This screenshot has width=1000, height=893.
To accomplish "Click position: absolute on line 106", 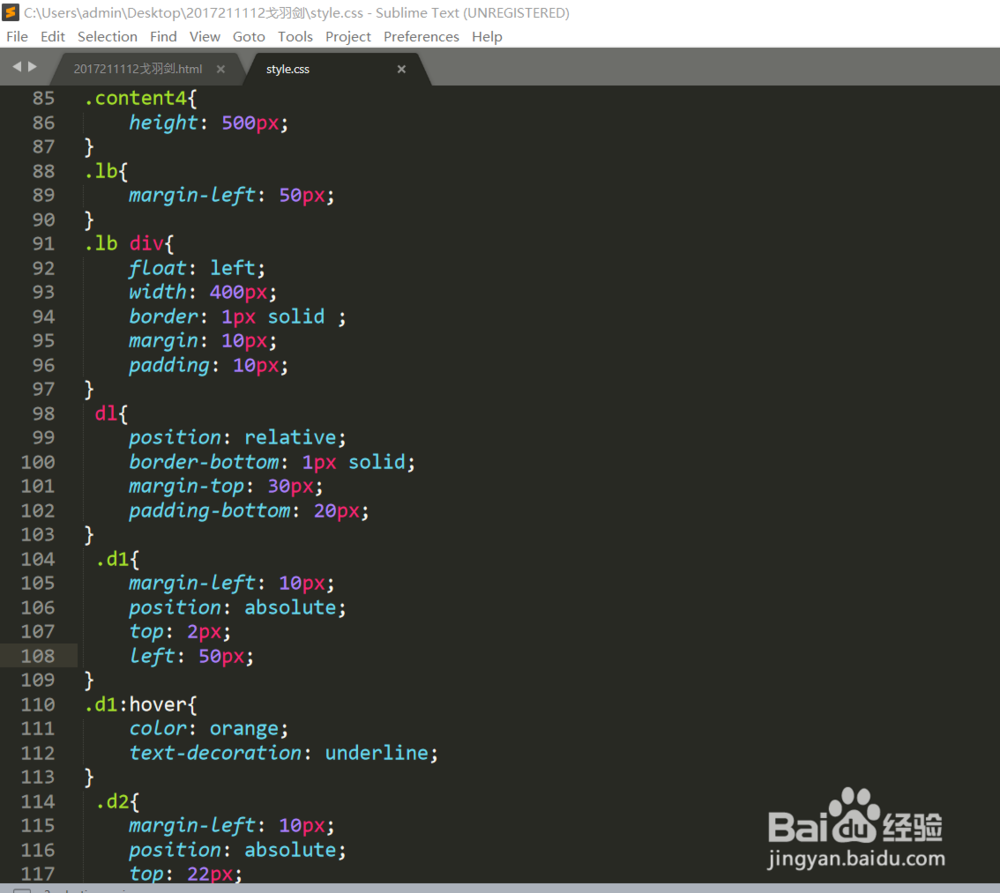I will pyautogui.click(x=237, y=607).
